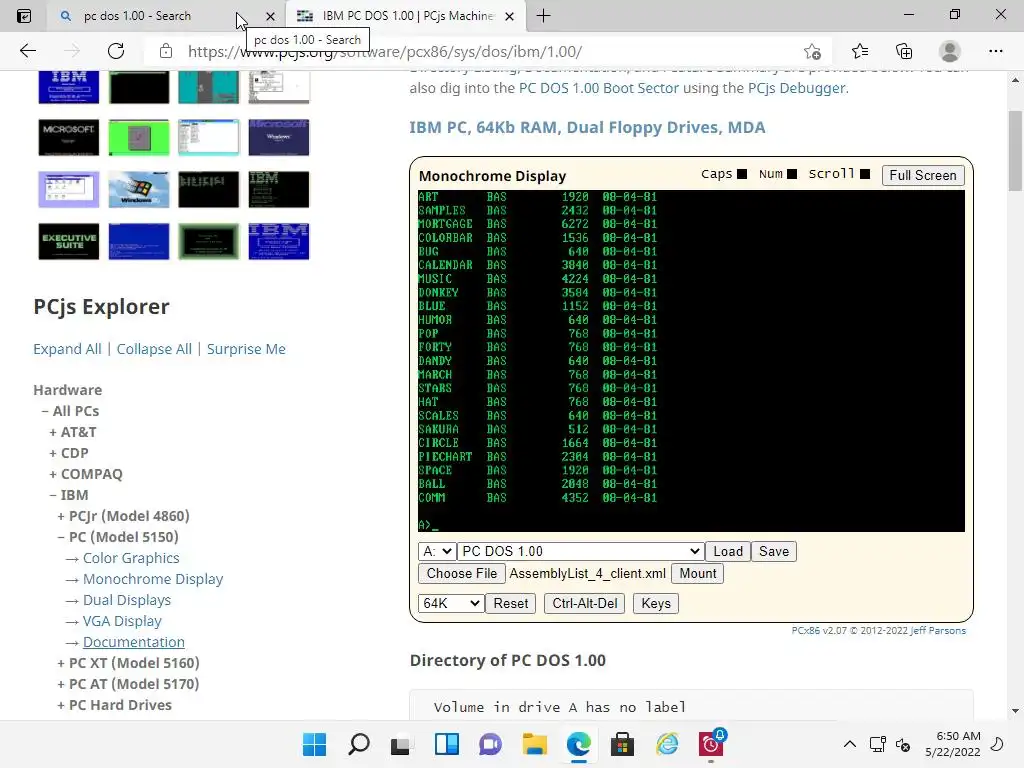
Task: Open the Collections icon in toolbar
Action: tap(904, 51)
